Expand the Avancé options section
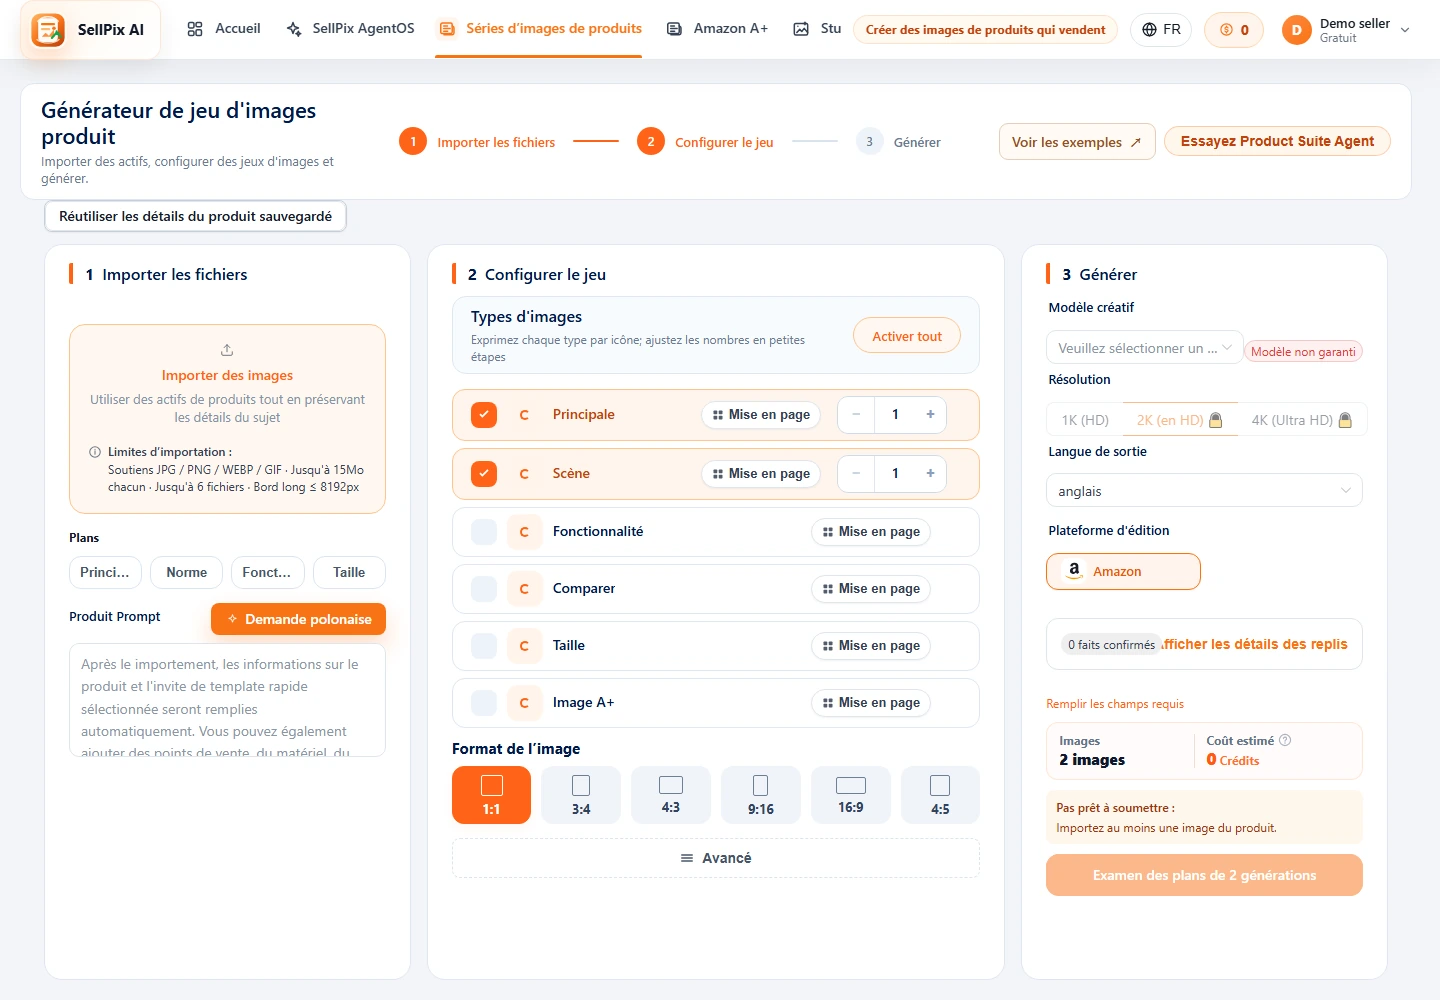The image size is (1440, 1000). pos(716,858)
